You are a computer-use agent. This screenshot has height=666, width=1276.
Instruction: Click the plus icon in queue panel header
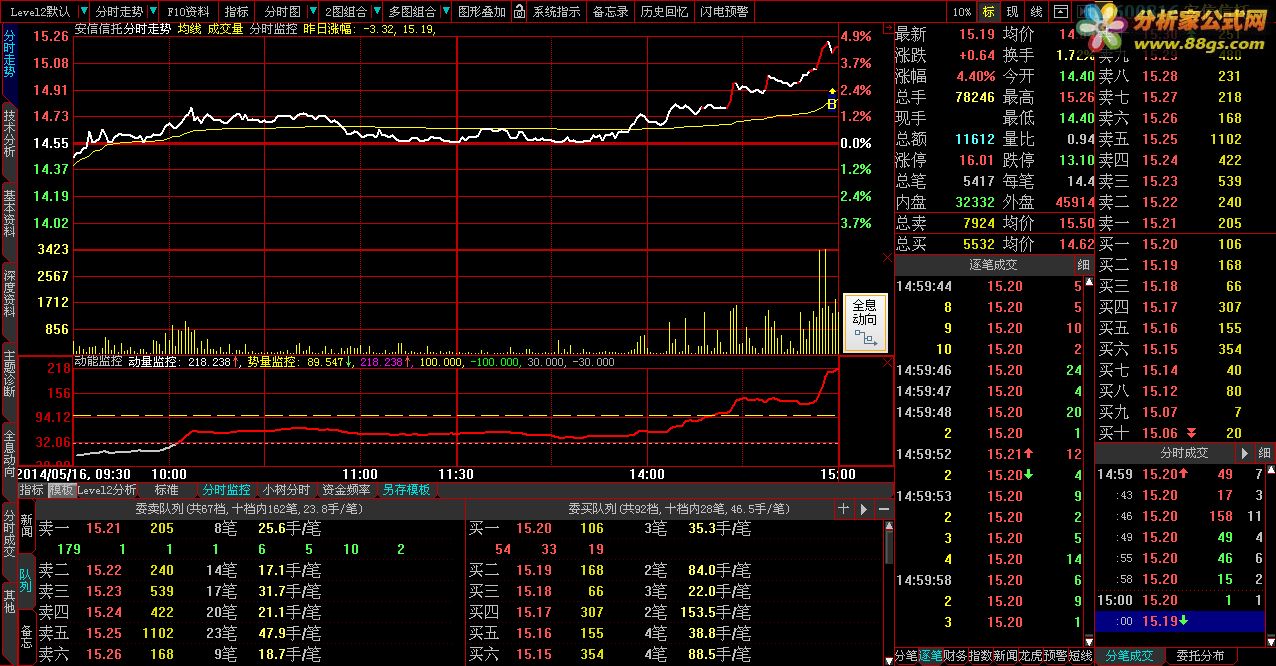coord(844,509)
